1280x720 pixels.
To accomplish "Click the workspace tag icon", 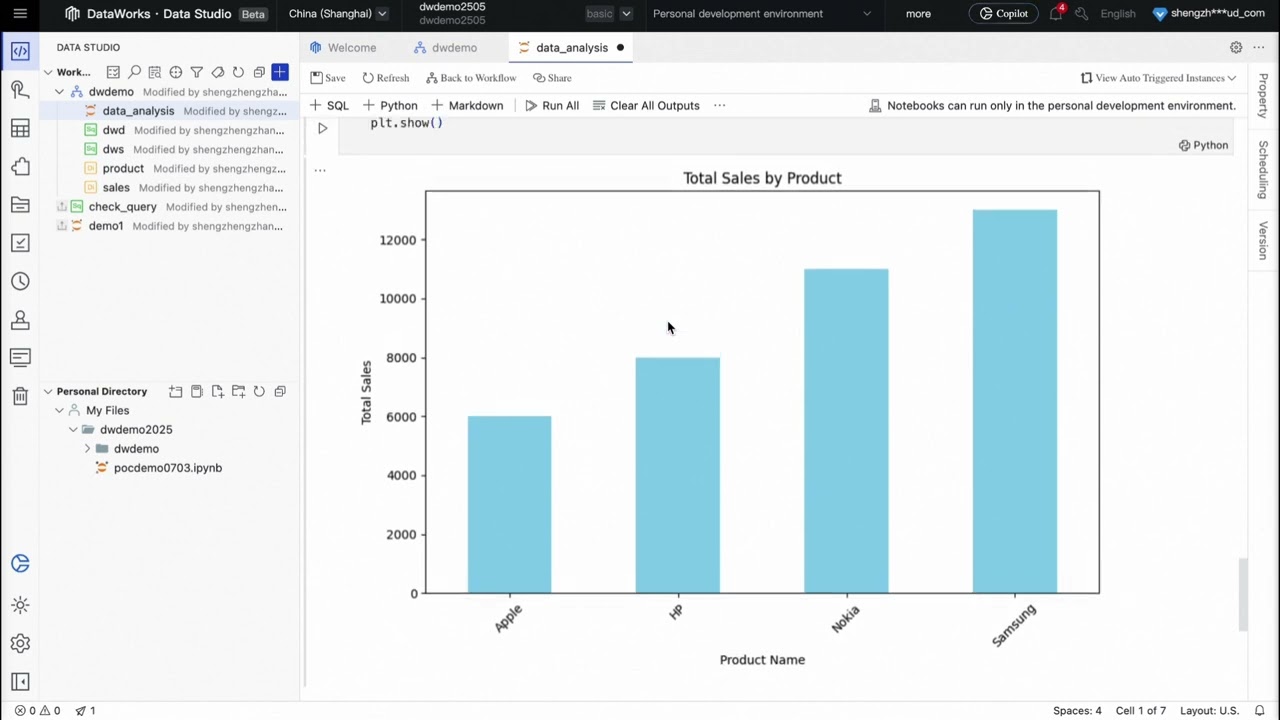I will tap(218, 72).
